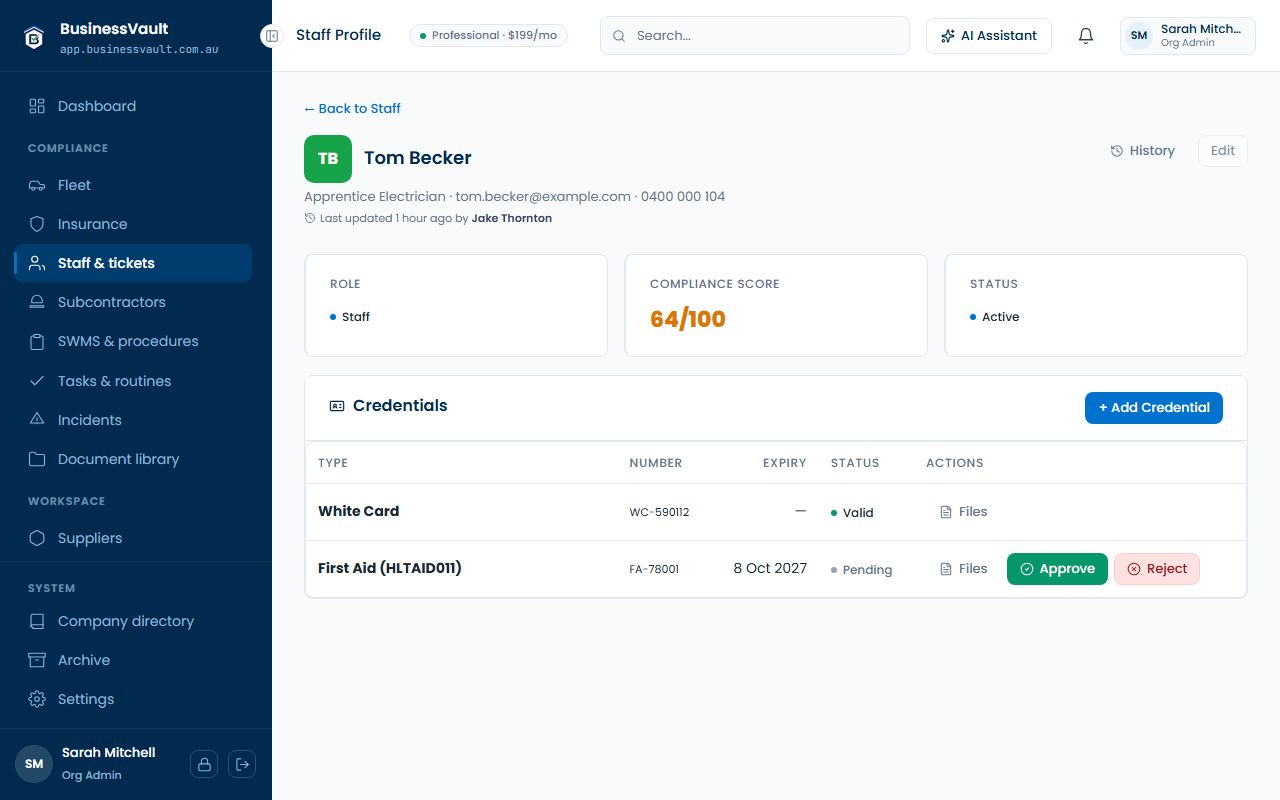Click the Incidents warning triangle icon

37,420
